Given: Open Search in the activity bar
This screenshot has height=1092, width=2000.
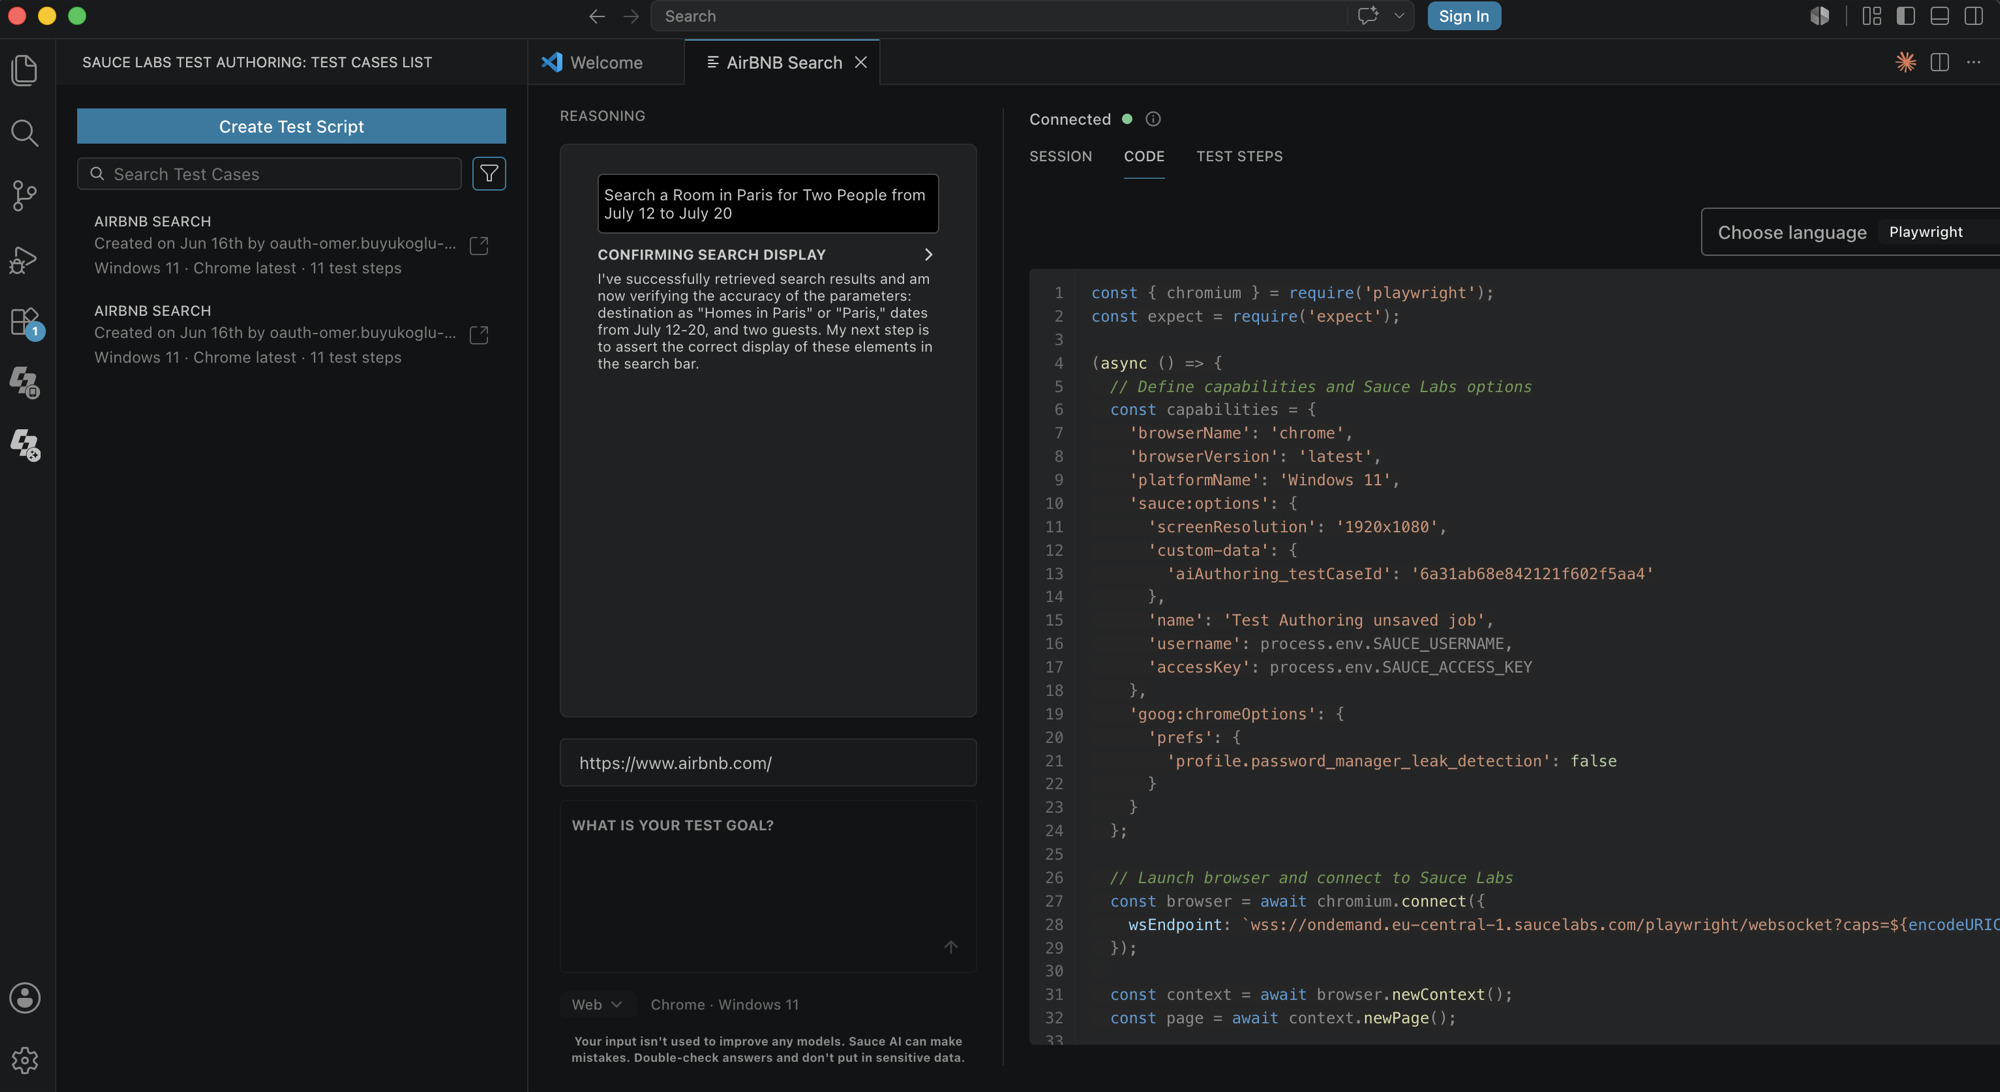Looking at the screenshot, I should 25,133.
